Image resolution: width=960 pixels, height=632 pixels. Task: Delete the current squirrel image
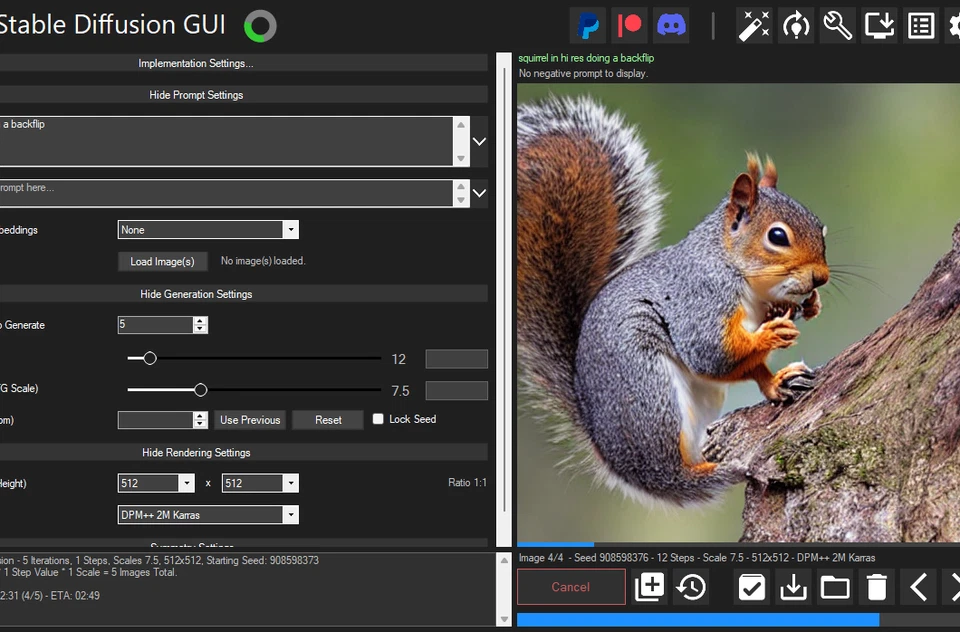[877, 587]
